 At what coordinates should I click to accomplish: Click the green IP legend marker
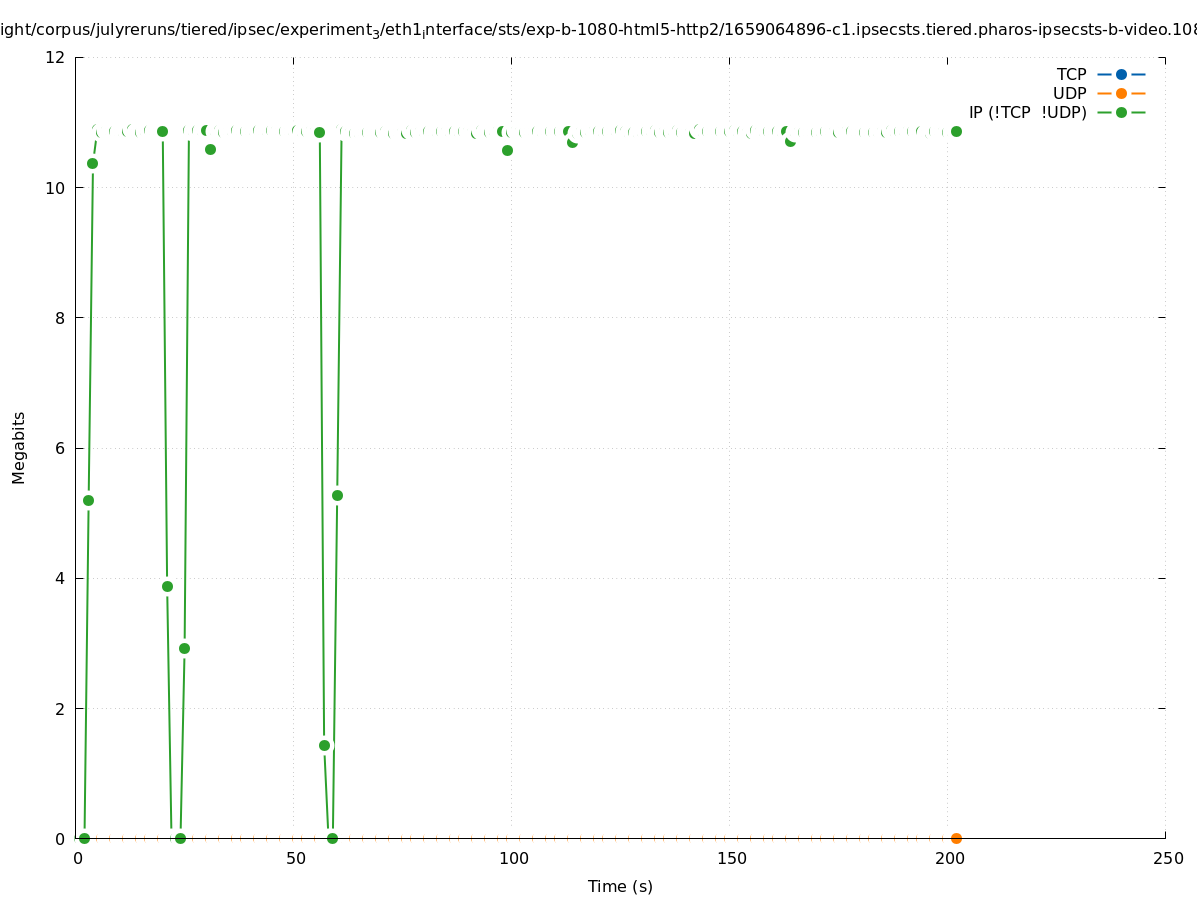[1121, 112]
